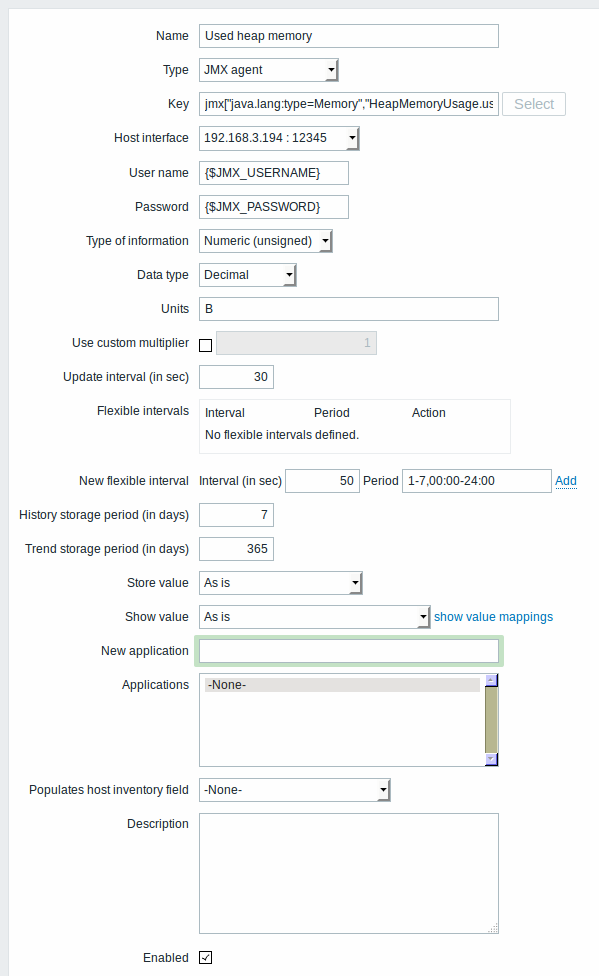Click the Add flexible interval link

(x=565, y=481)
